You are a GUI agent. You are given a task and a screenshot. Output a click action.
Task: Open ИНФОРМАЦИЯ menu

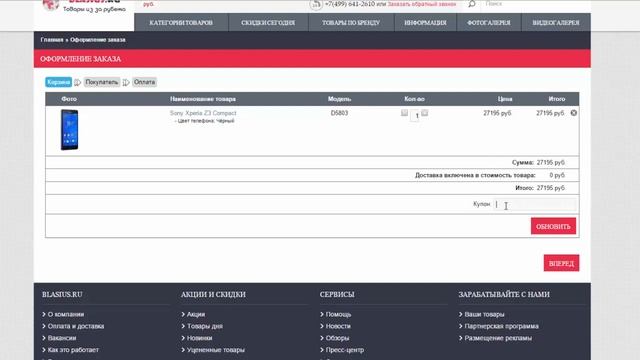tap(425, 22)
